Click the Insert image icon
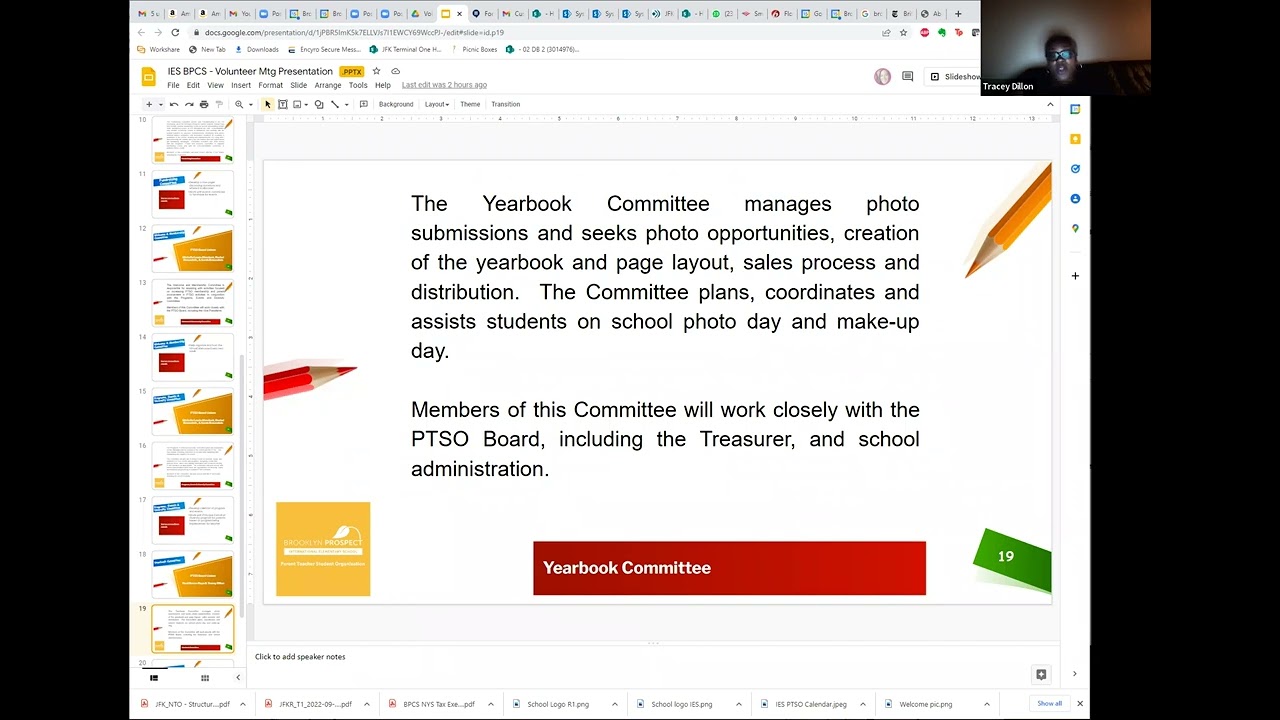 click(x=297, y=104)
